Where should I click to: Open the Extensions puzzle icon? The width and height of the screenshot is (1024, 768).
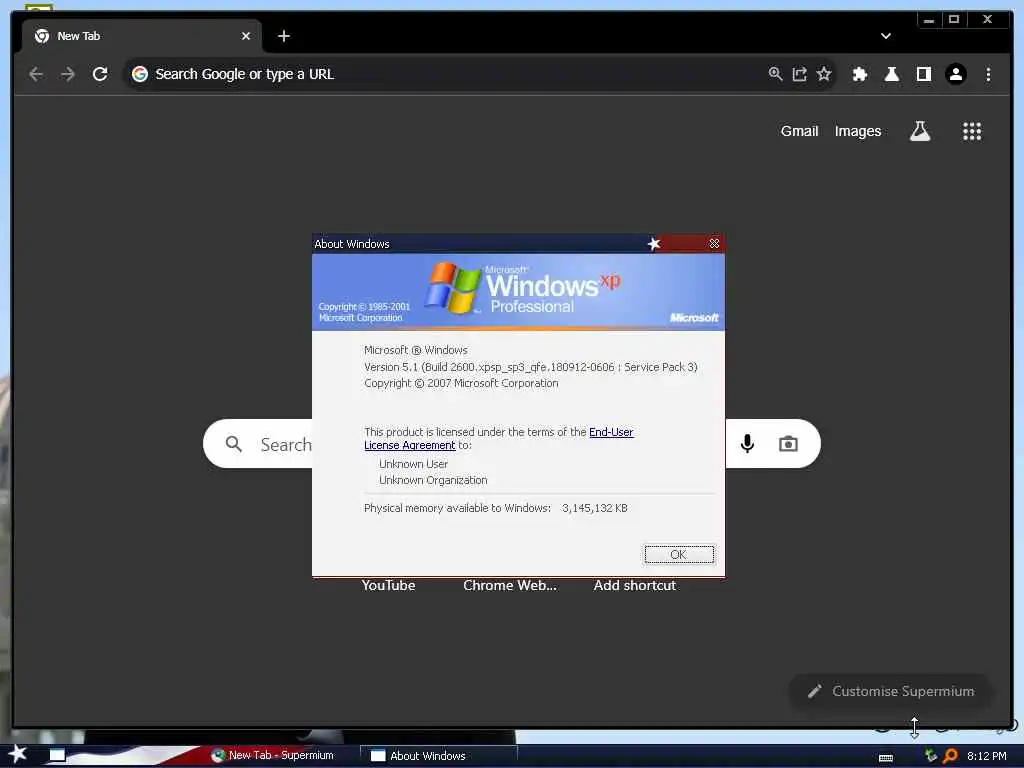860,74
